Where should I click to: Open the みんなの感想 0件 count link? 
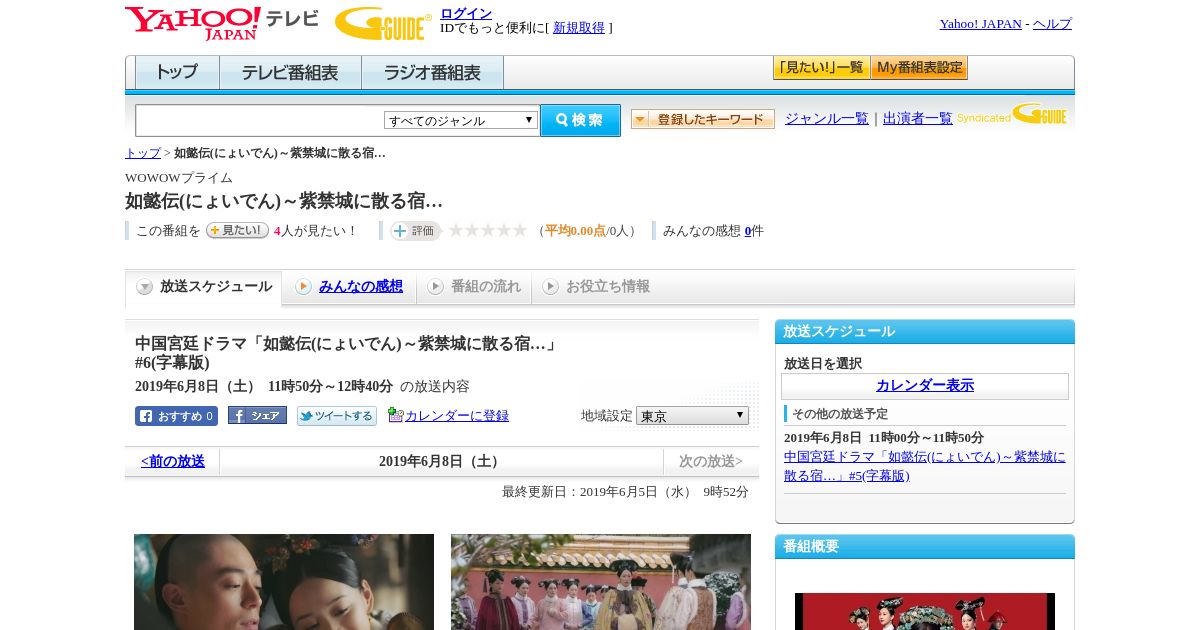pos(748,231)
